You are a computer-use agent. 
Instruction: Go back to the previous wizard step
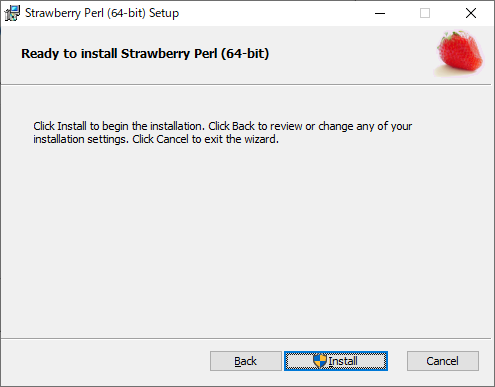click(x=246, y=361)
